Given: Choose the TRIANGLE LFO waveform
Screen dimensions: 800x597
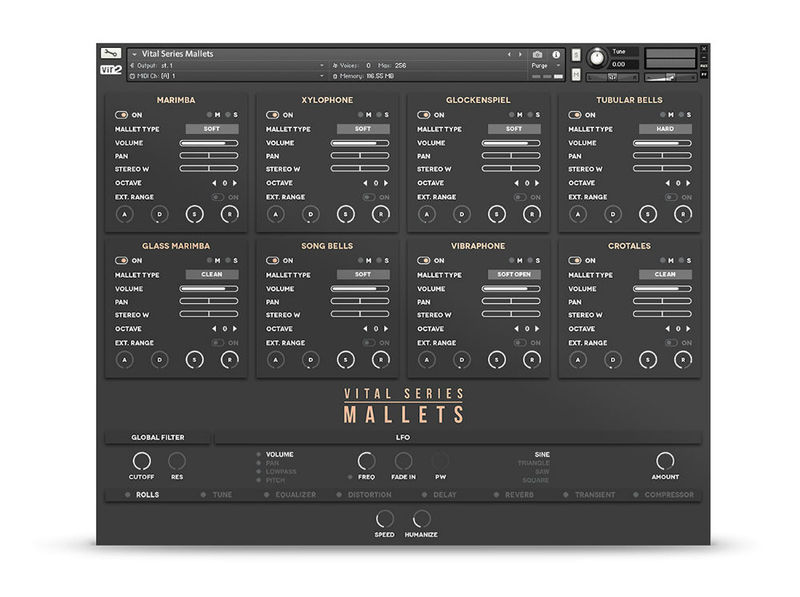Looking at the screenshot, I should point(534,463).
